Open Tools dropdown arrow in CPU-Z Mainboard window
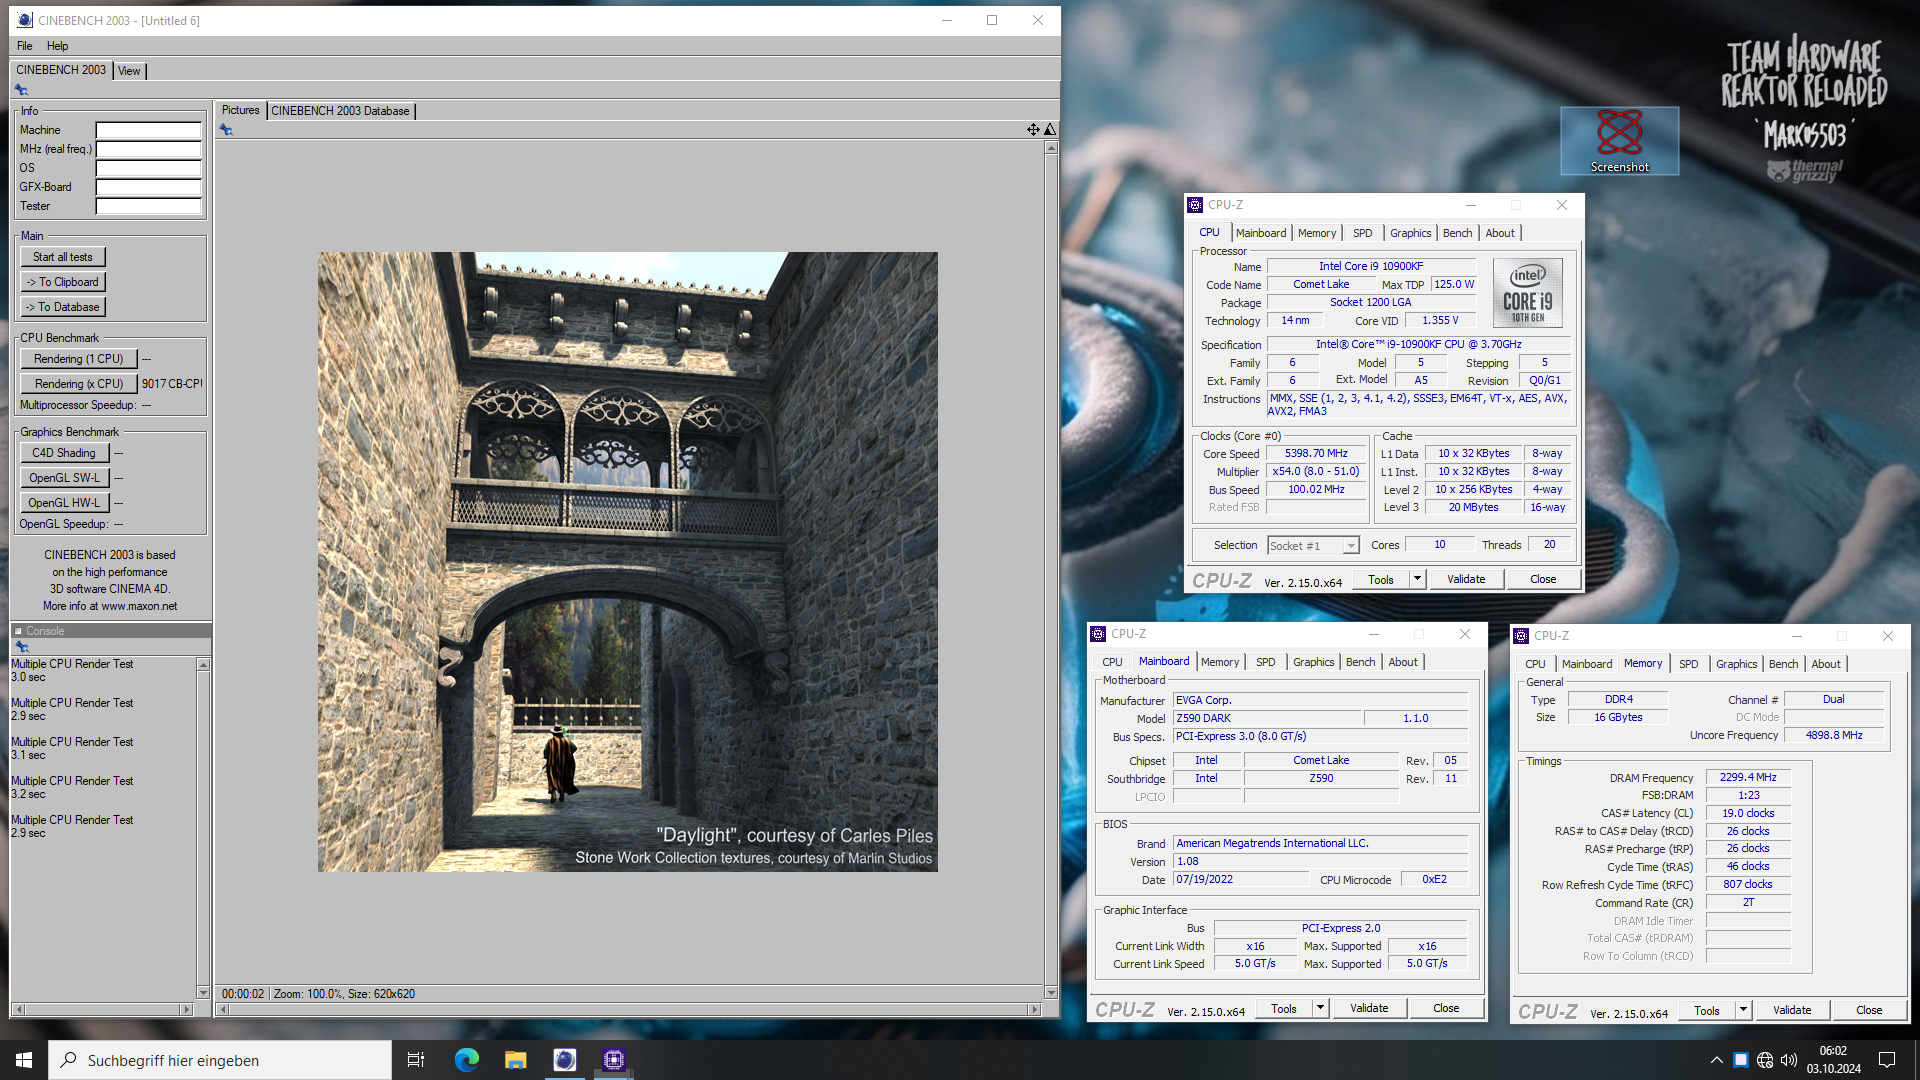The height and width of the screenshot is (1080, 1920). (1320, 1008)
